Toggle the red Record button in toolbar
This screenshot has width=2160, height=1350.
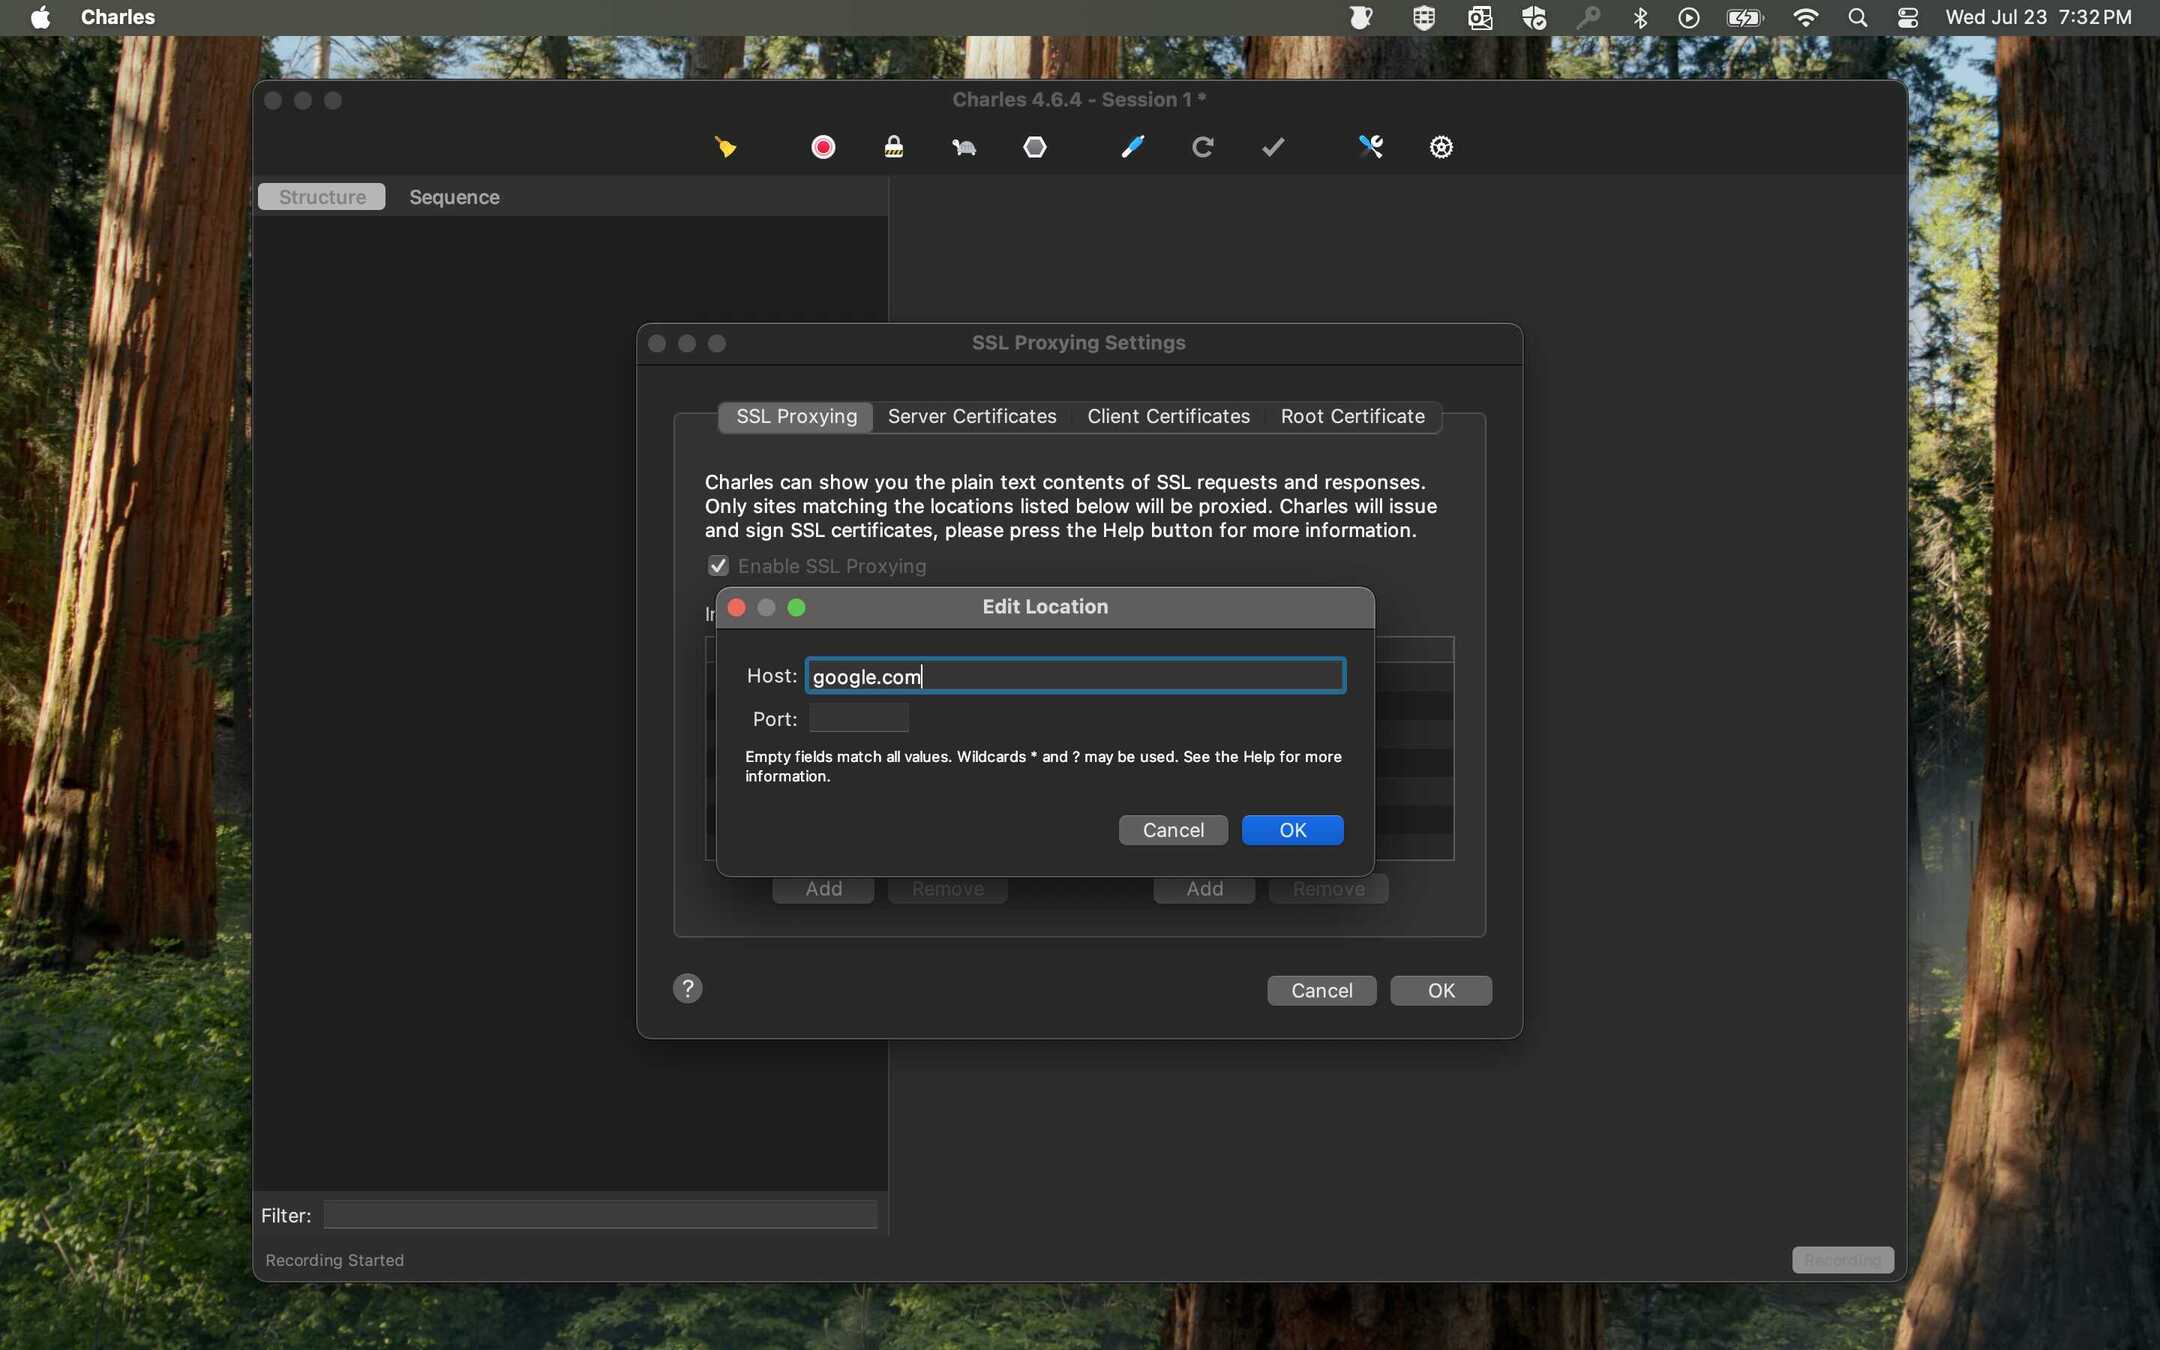pyautogui.click(x=823, y=147)
